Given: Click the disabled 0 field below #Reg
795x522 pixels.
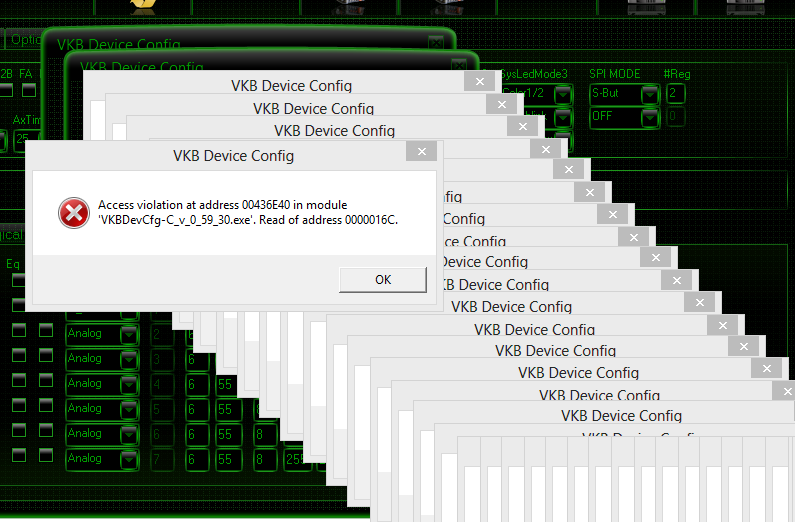Looking at the screenshot, I should pyautogui.click(x=676, y=117).
